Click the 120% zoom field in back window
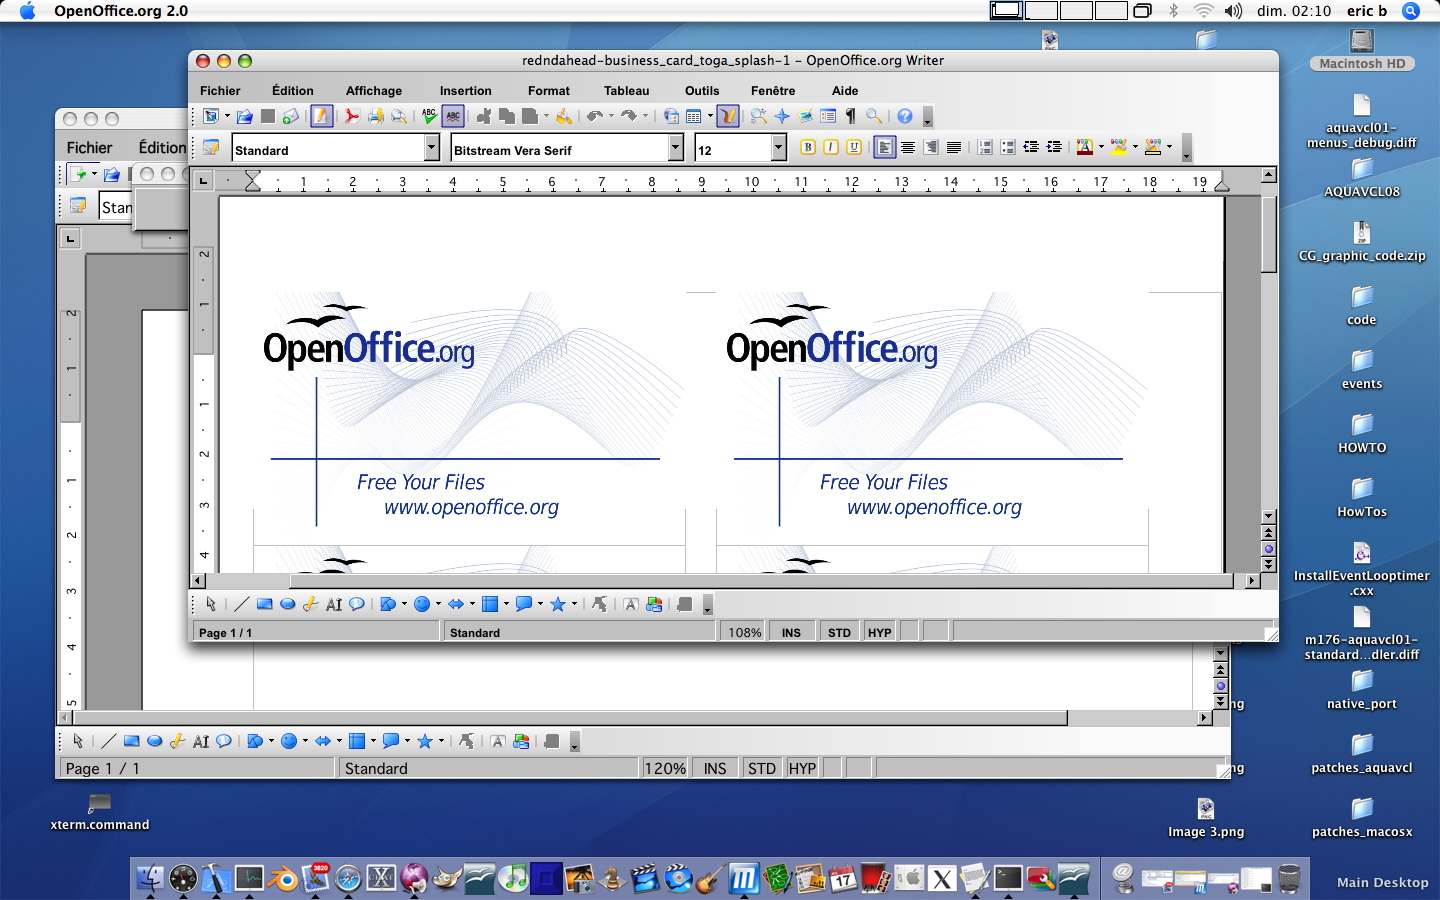Viewport: 1440px width, 900px height. coord(665,768)
